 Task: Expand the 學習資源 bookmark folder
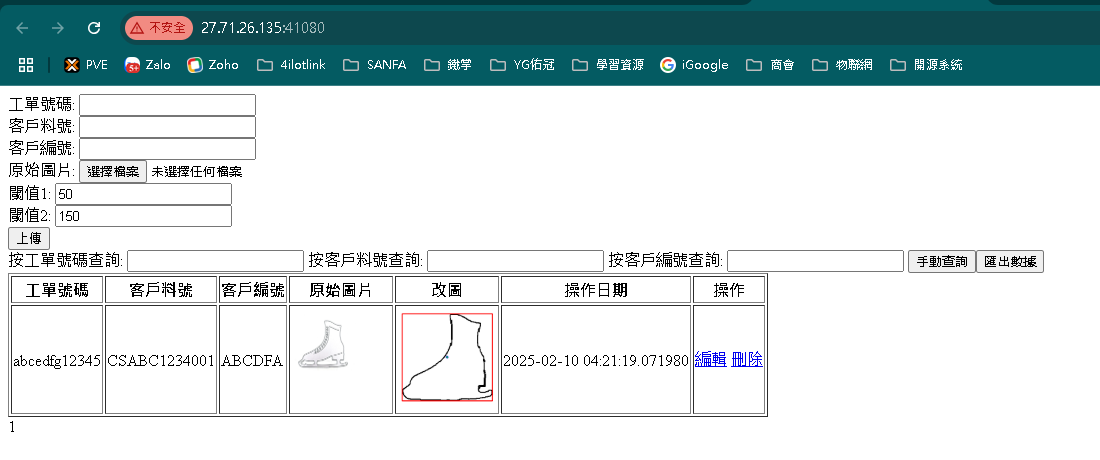tap(608, 65)
